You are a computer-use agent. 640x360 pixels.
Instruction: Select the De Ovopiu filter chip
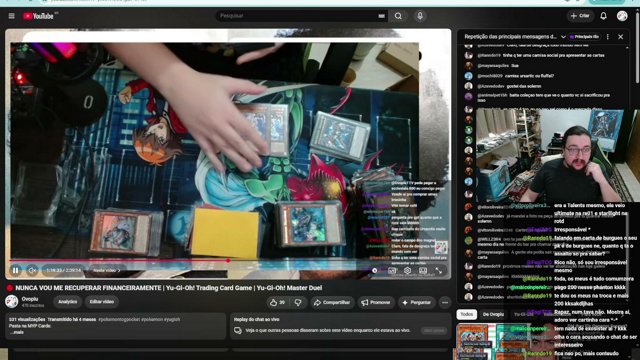click(493, 314)
